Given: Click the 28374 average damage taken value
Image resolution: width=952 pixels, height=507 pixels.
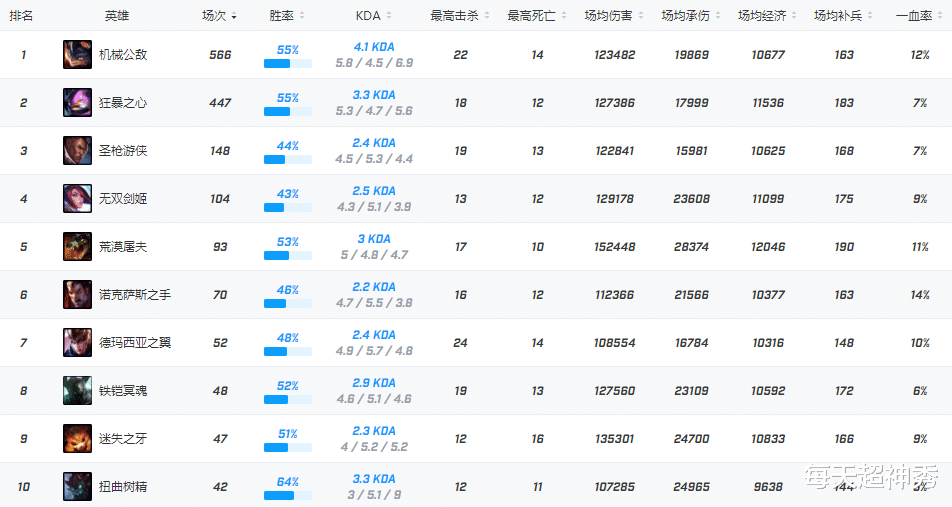Looking at the screenshot, I should (x=692, y=247).
